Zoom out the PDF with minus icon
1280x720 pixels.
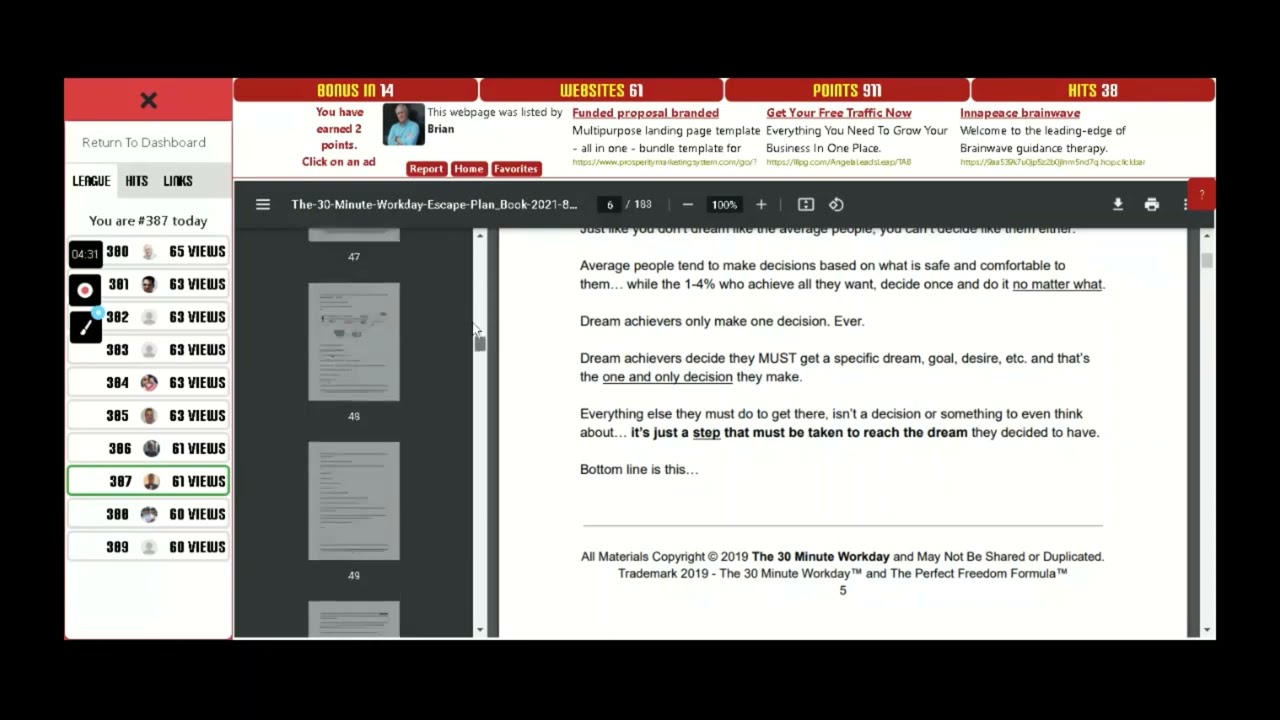(687, 204)
